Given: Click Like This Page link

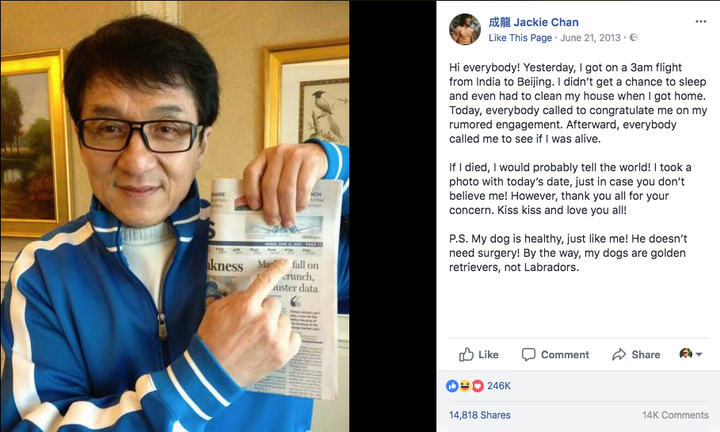Looking at the screenshot, I should (520, 38).
